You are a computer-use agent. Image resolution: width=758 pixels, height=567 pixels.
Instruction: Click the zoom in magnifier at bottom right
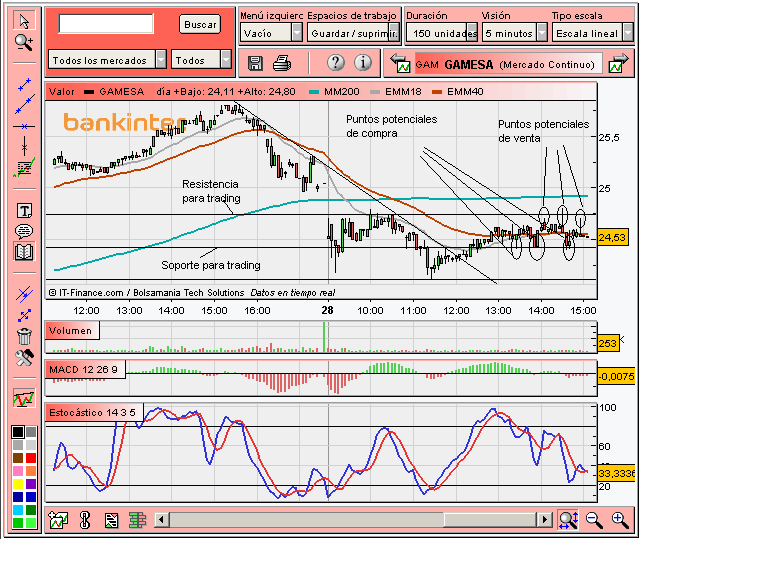(x=620, y=520)
